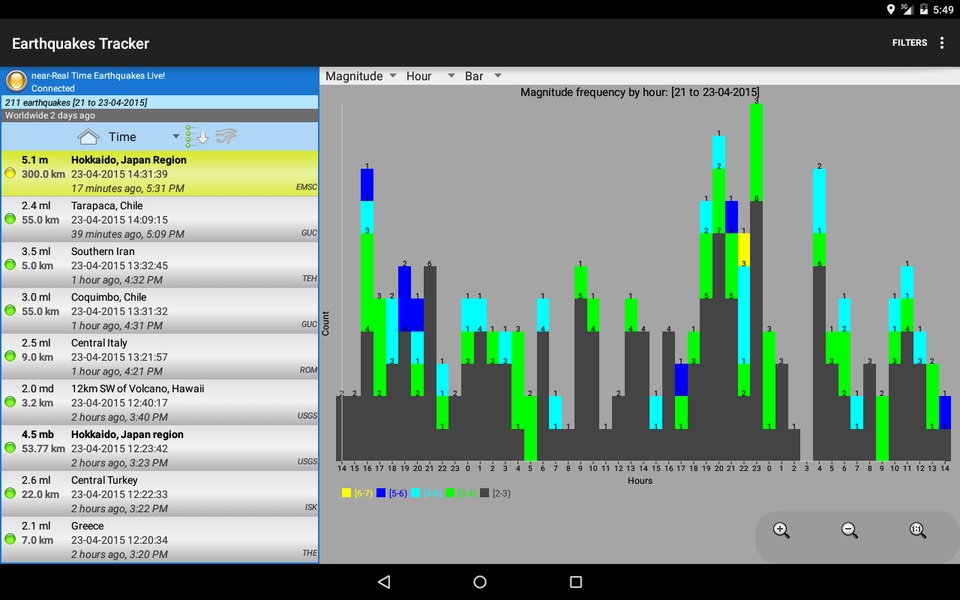Select the Greece earthquake entry

click(160, 539)
